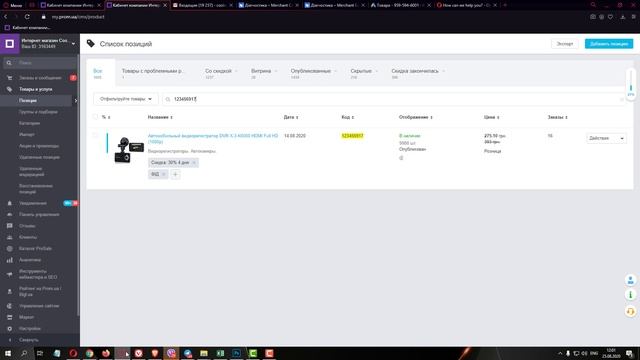This screenshot has width=640, height=360.
Task: Open Opera browser from the taskbar
Action: [x=73, y=353]
